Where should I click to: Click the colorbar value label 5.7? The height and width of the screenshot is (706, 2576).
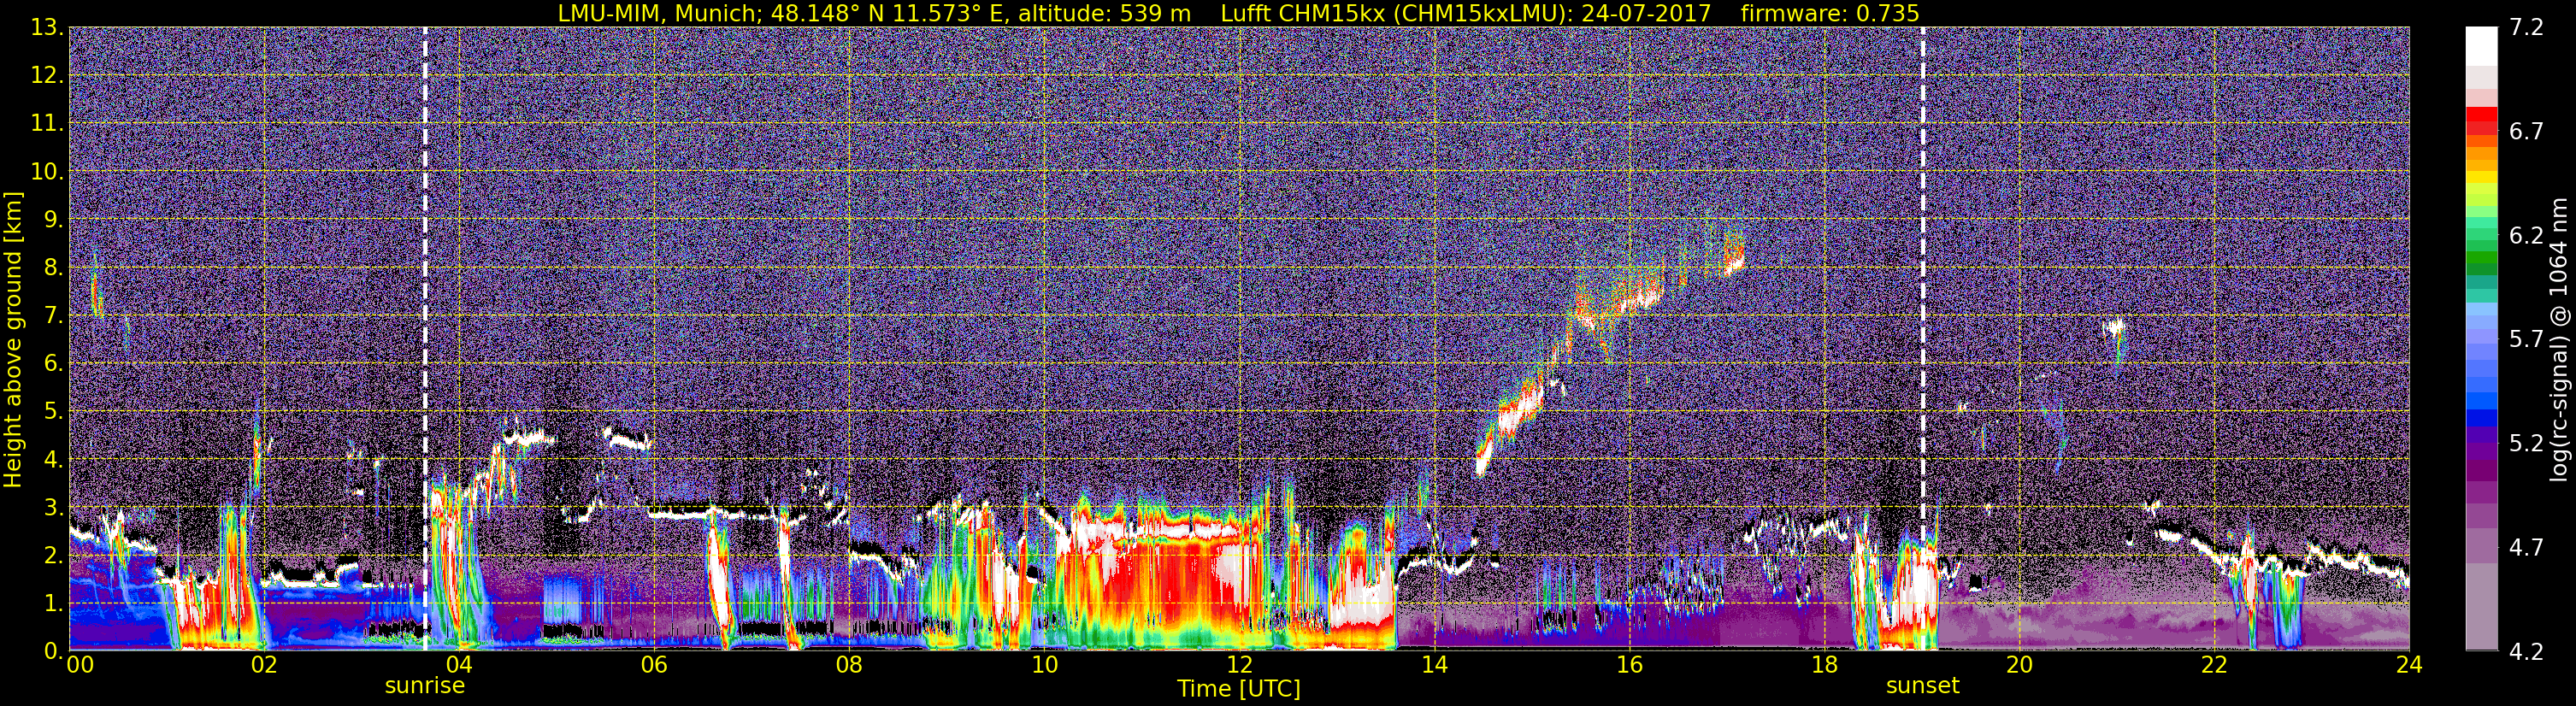2526,340
